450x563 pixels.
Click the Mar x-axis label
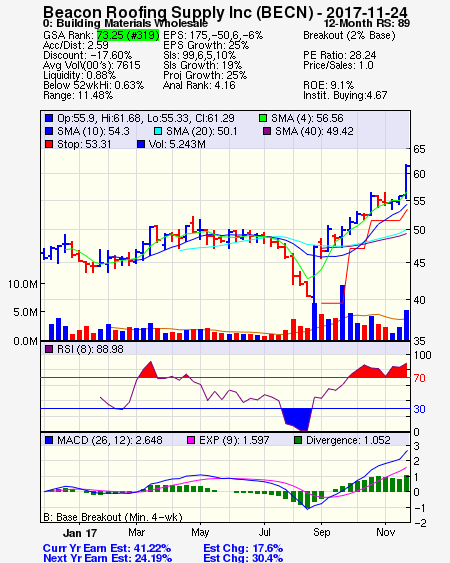(x=136, y=532)
